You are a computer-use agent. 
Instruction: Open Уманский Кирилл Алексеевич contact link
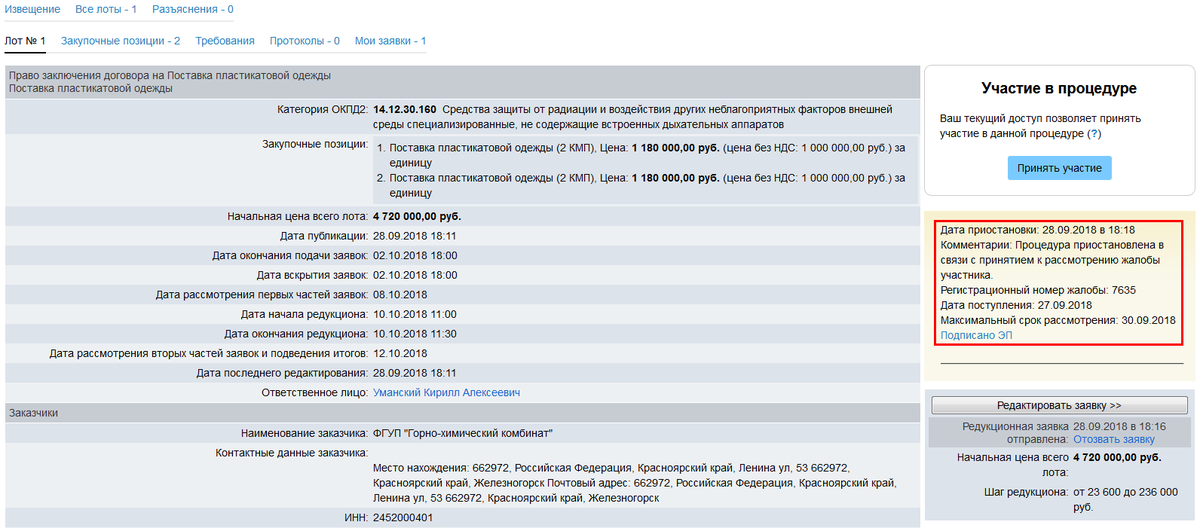pos(446,393)
